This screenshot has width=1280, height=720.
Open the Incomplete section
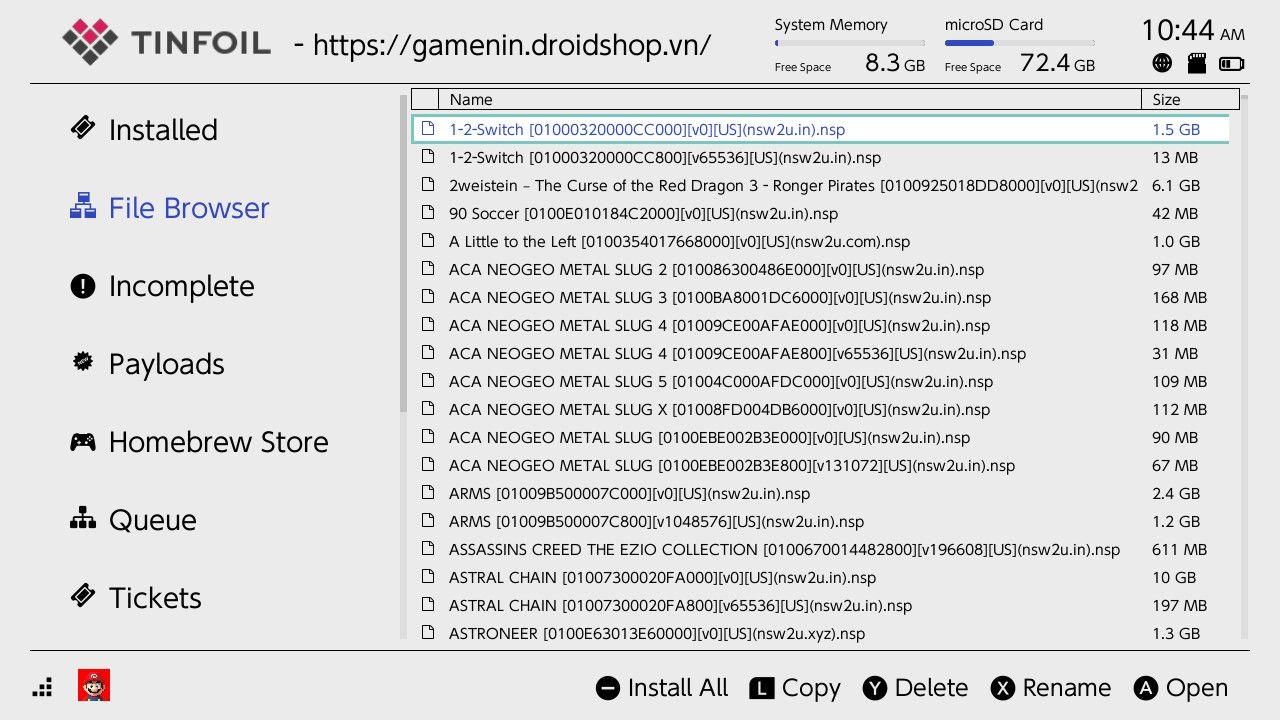(x=182, y=286)
